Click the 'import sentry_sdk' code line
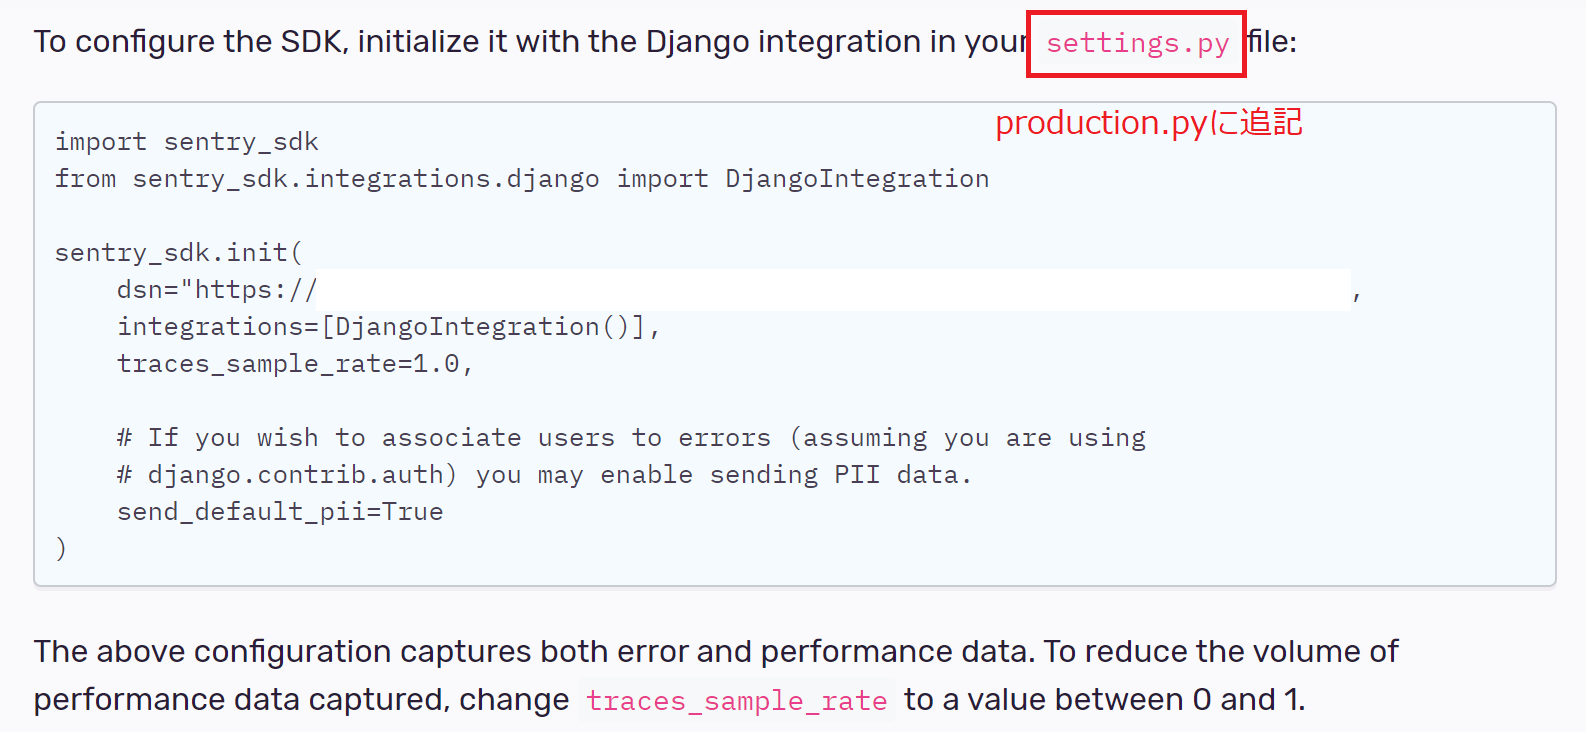The image size is (1586, 732). click(186, 142)
